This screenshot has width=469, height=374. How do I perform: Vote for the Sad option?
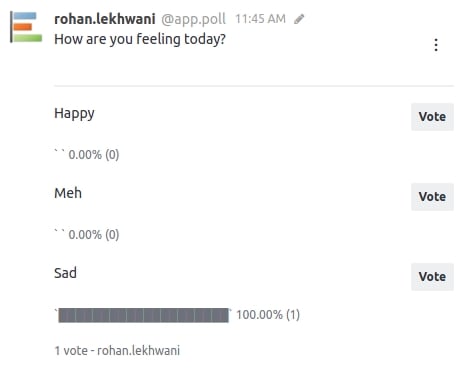pos(432,277)
